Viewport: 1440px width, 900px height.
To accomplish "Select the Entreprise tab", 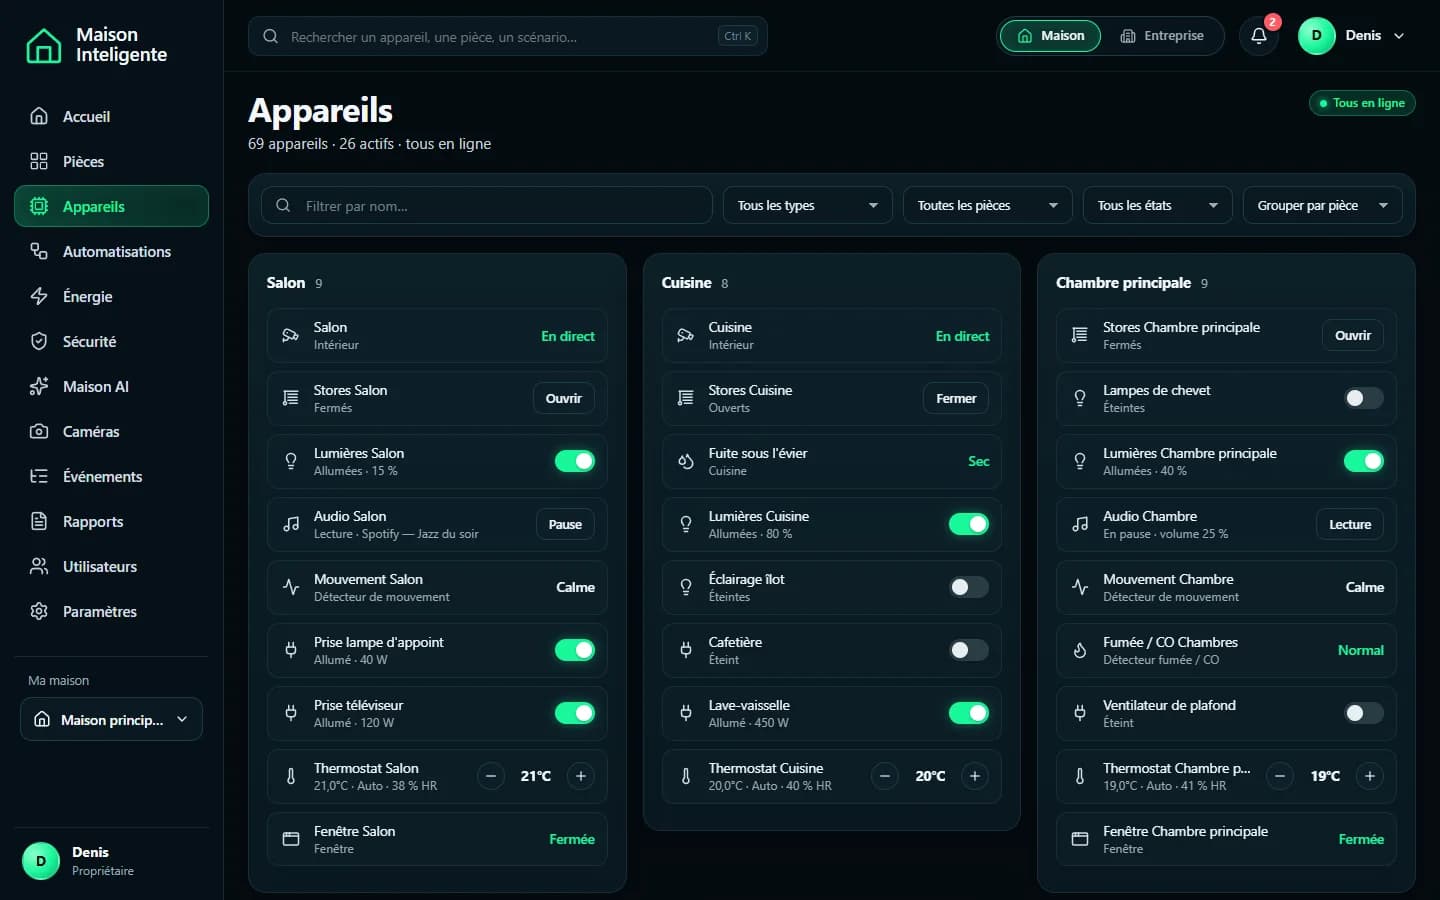I will tap(1162, 36).
